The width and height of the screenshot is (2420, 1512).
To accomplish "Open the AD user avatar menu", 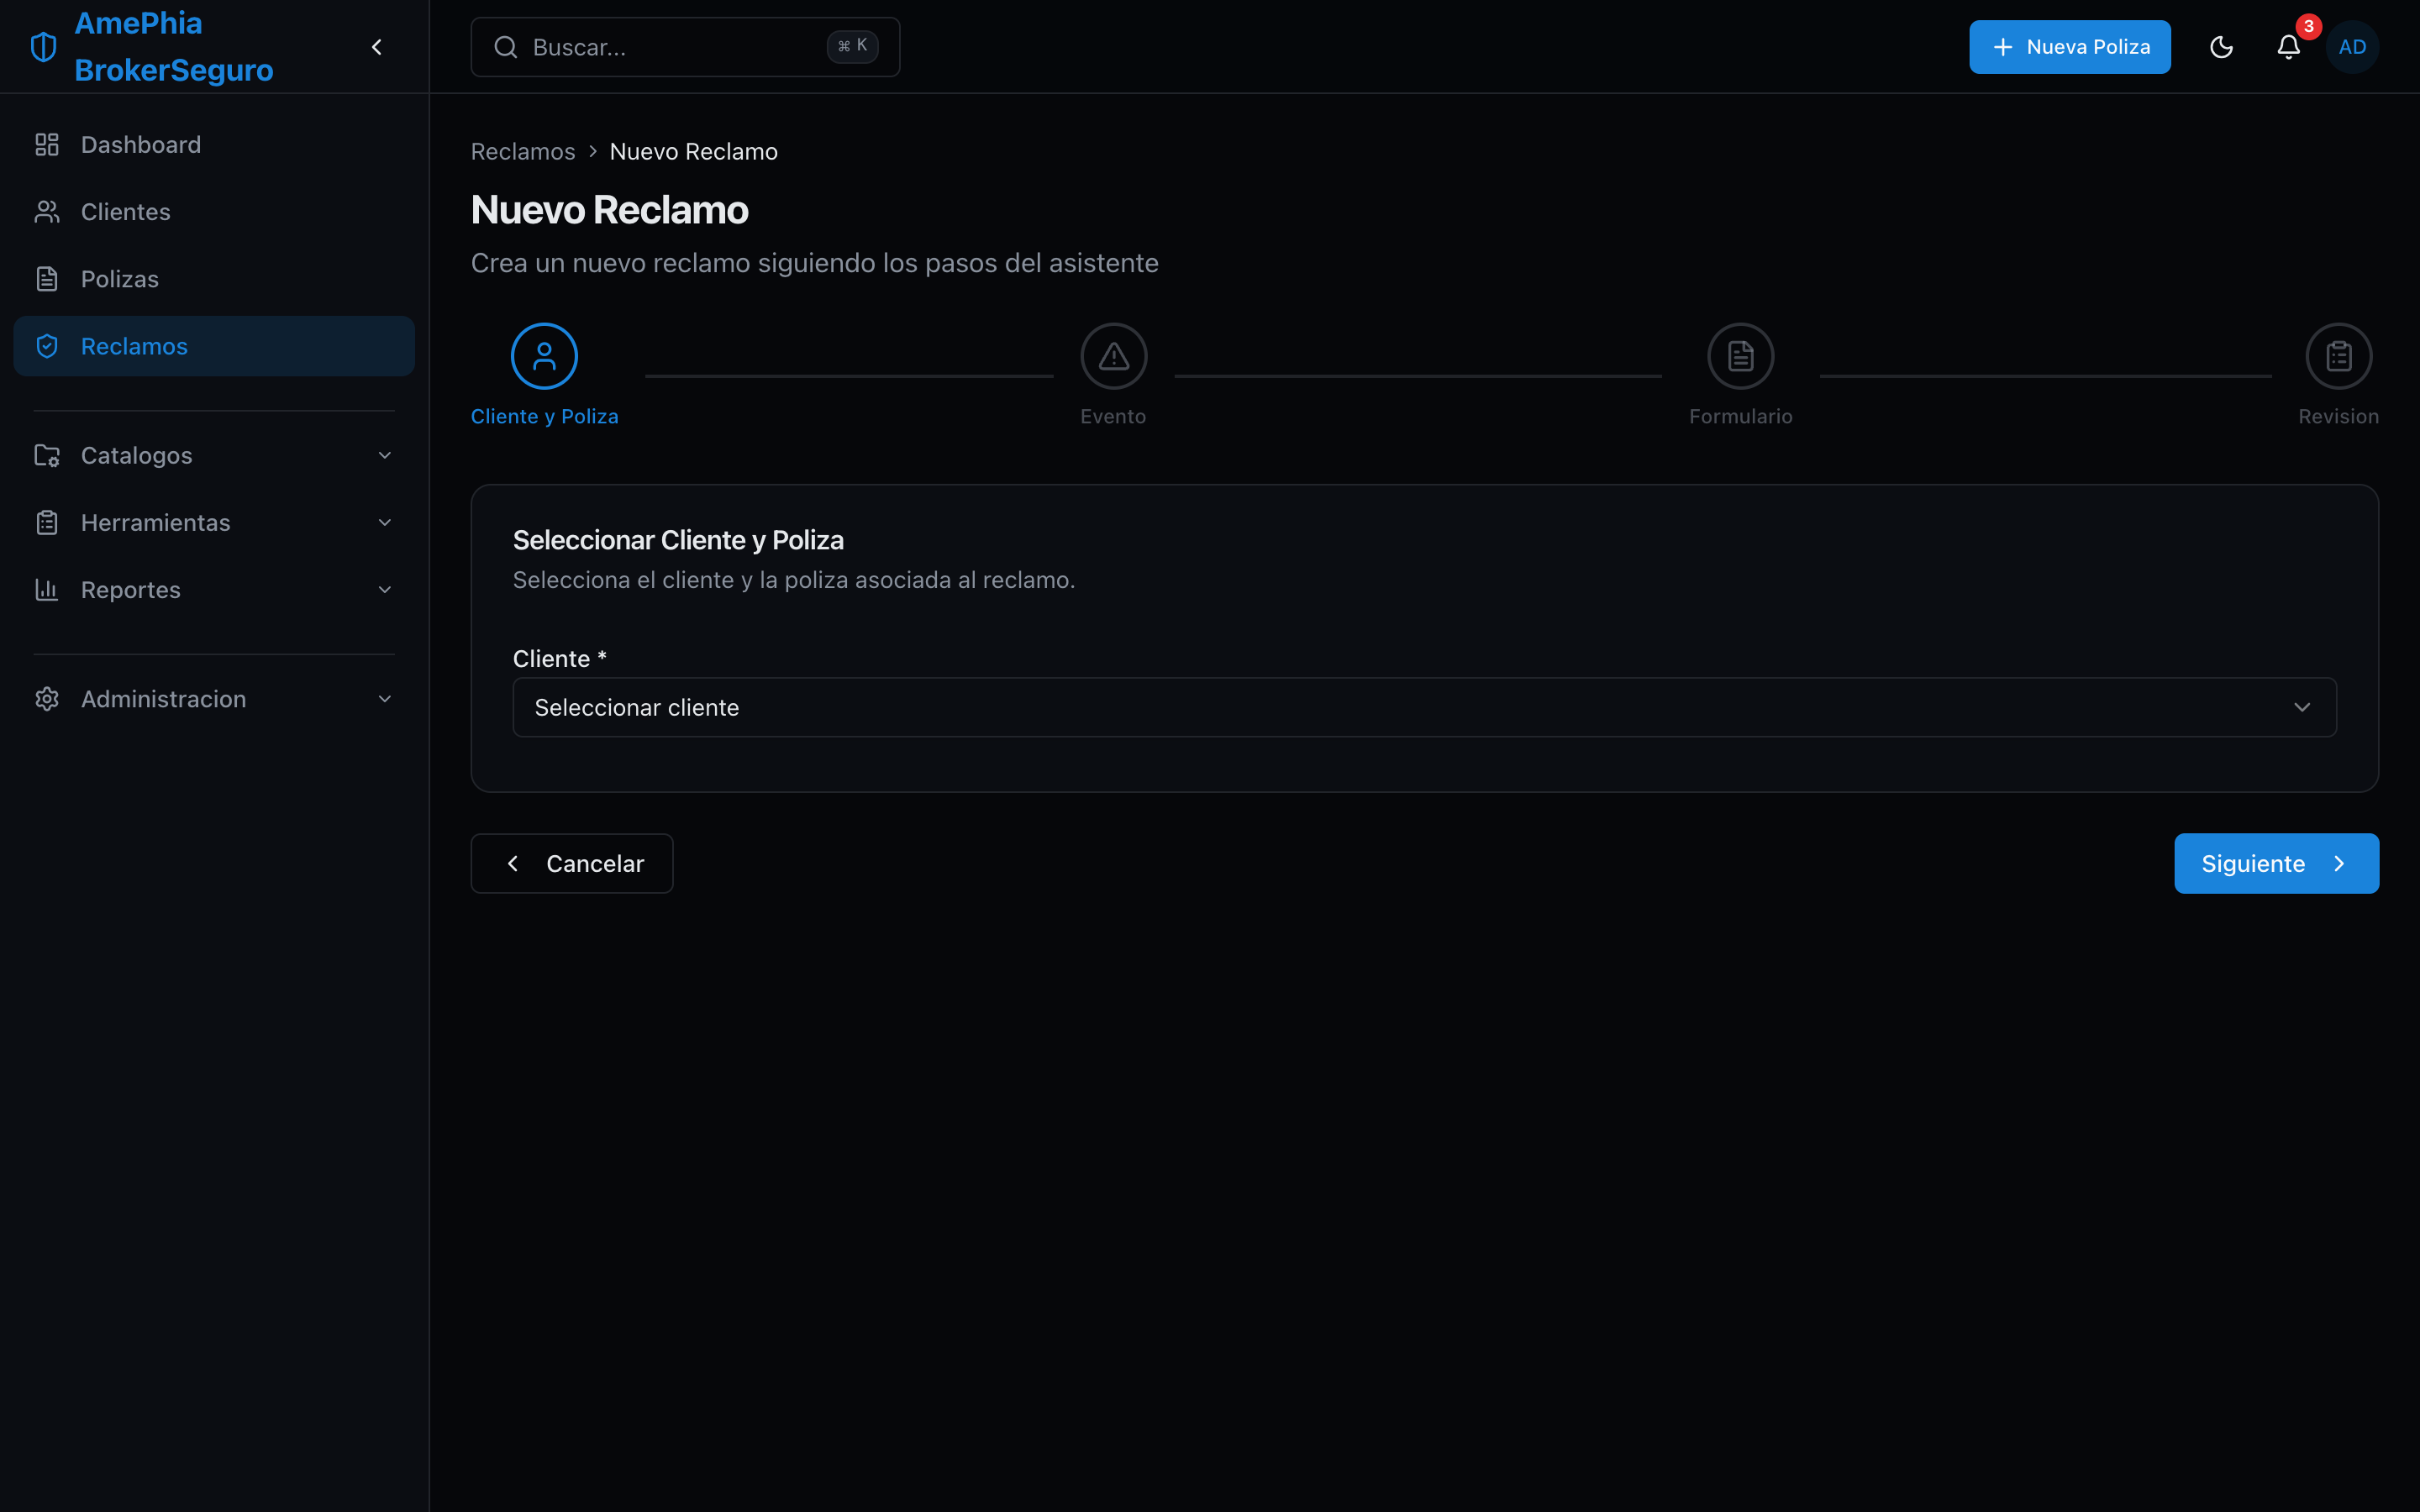I will click(2352, 47).
